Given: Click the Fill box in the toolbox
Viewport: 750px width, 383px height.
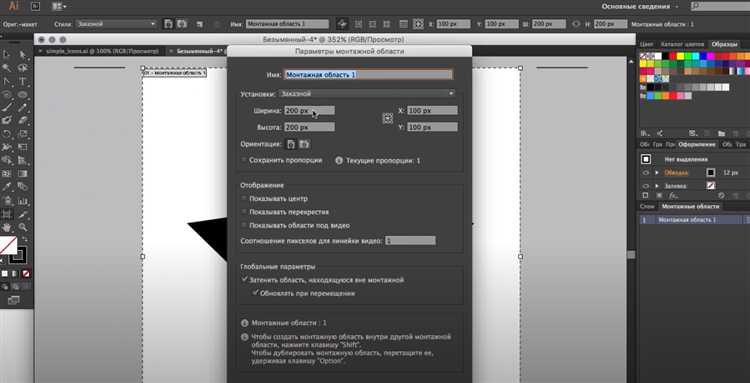Looking at the screenshot, I should (8, 245).
